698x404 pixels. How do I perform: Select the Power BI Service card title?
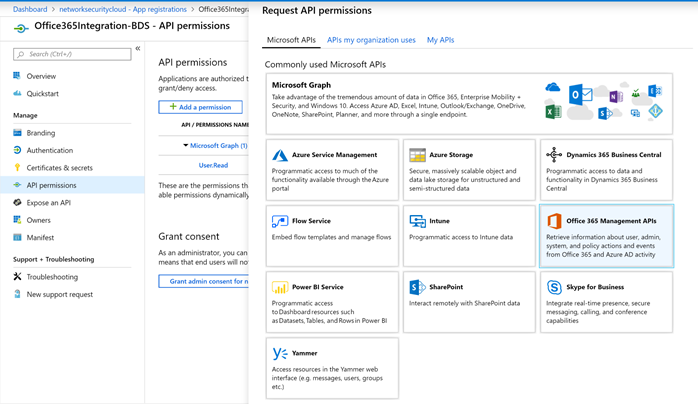[317, 287]
